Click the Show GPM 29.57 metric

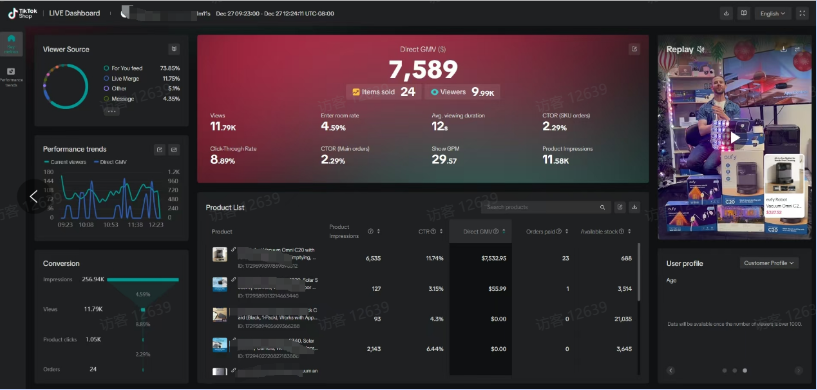coord(445,155)
